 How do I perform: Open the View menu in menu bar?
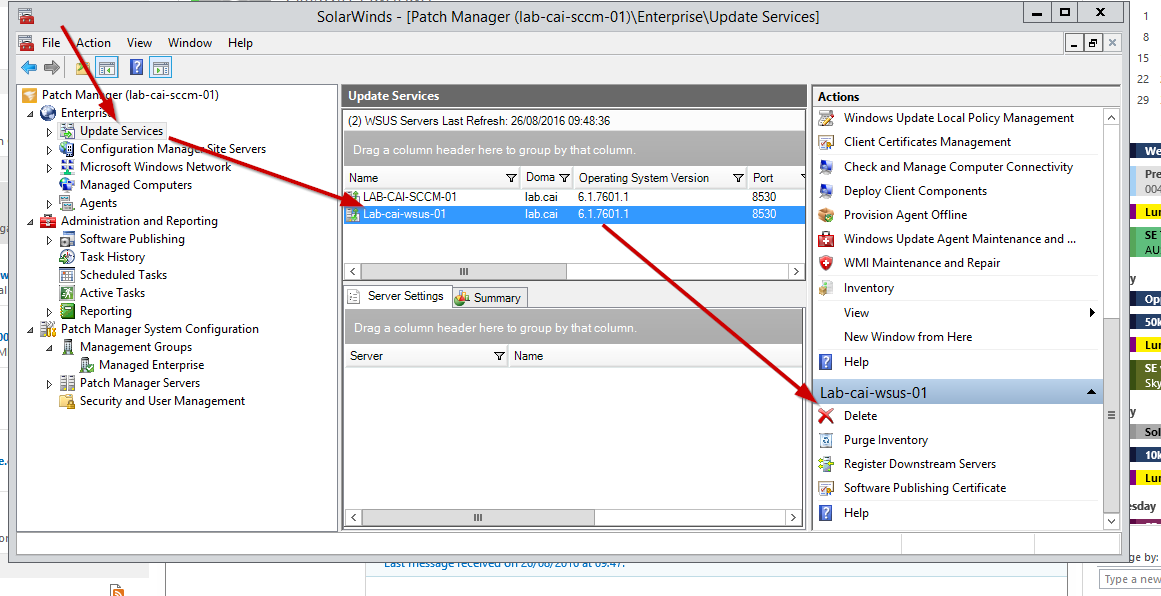(x=139, y=43)
